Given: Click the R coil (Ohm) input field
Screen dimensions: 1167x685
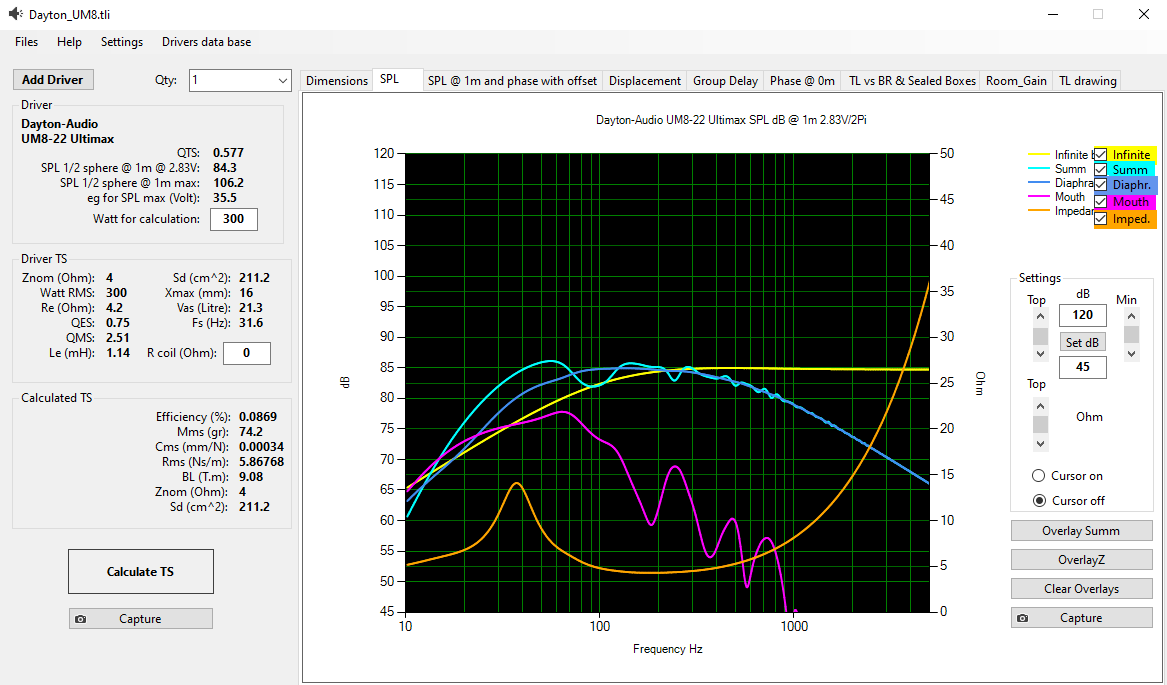Looking at the screenshot, I should tap(247, 353).
